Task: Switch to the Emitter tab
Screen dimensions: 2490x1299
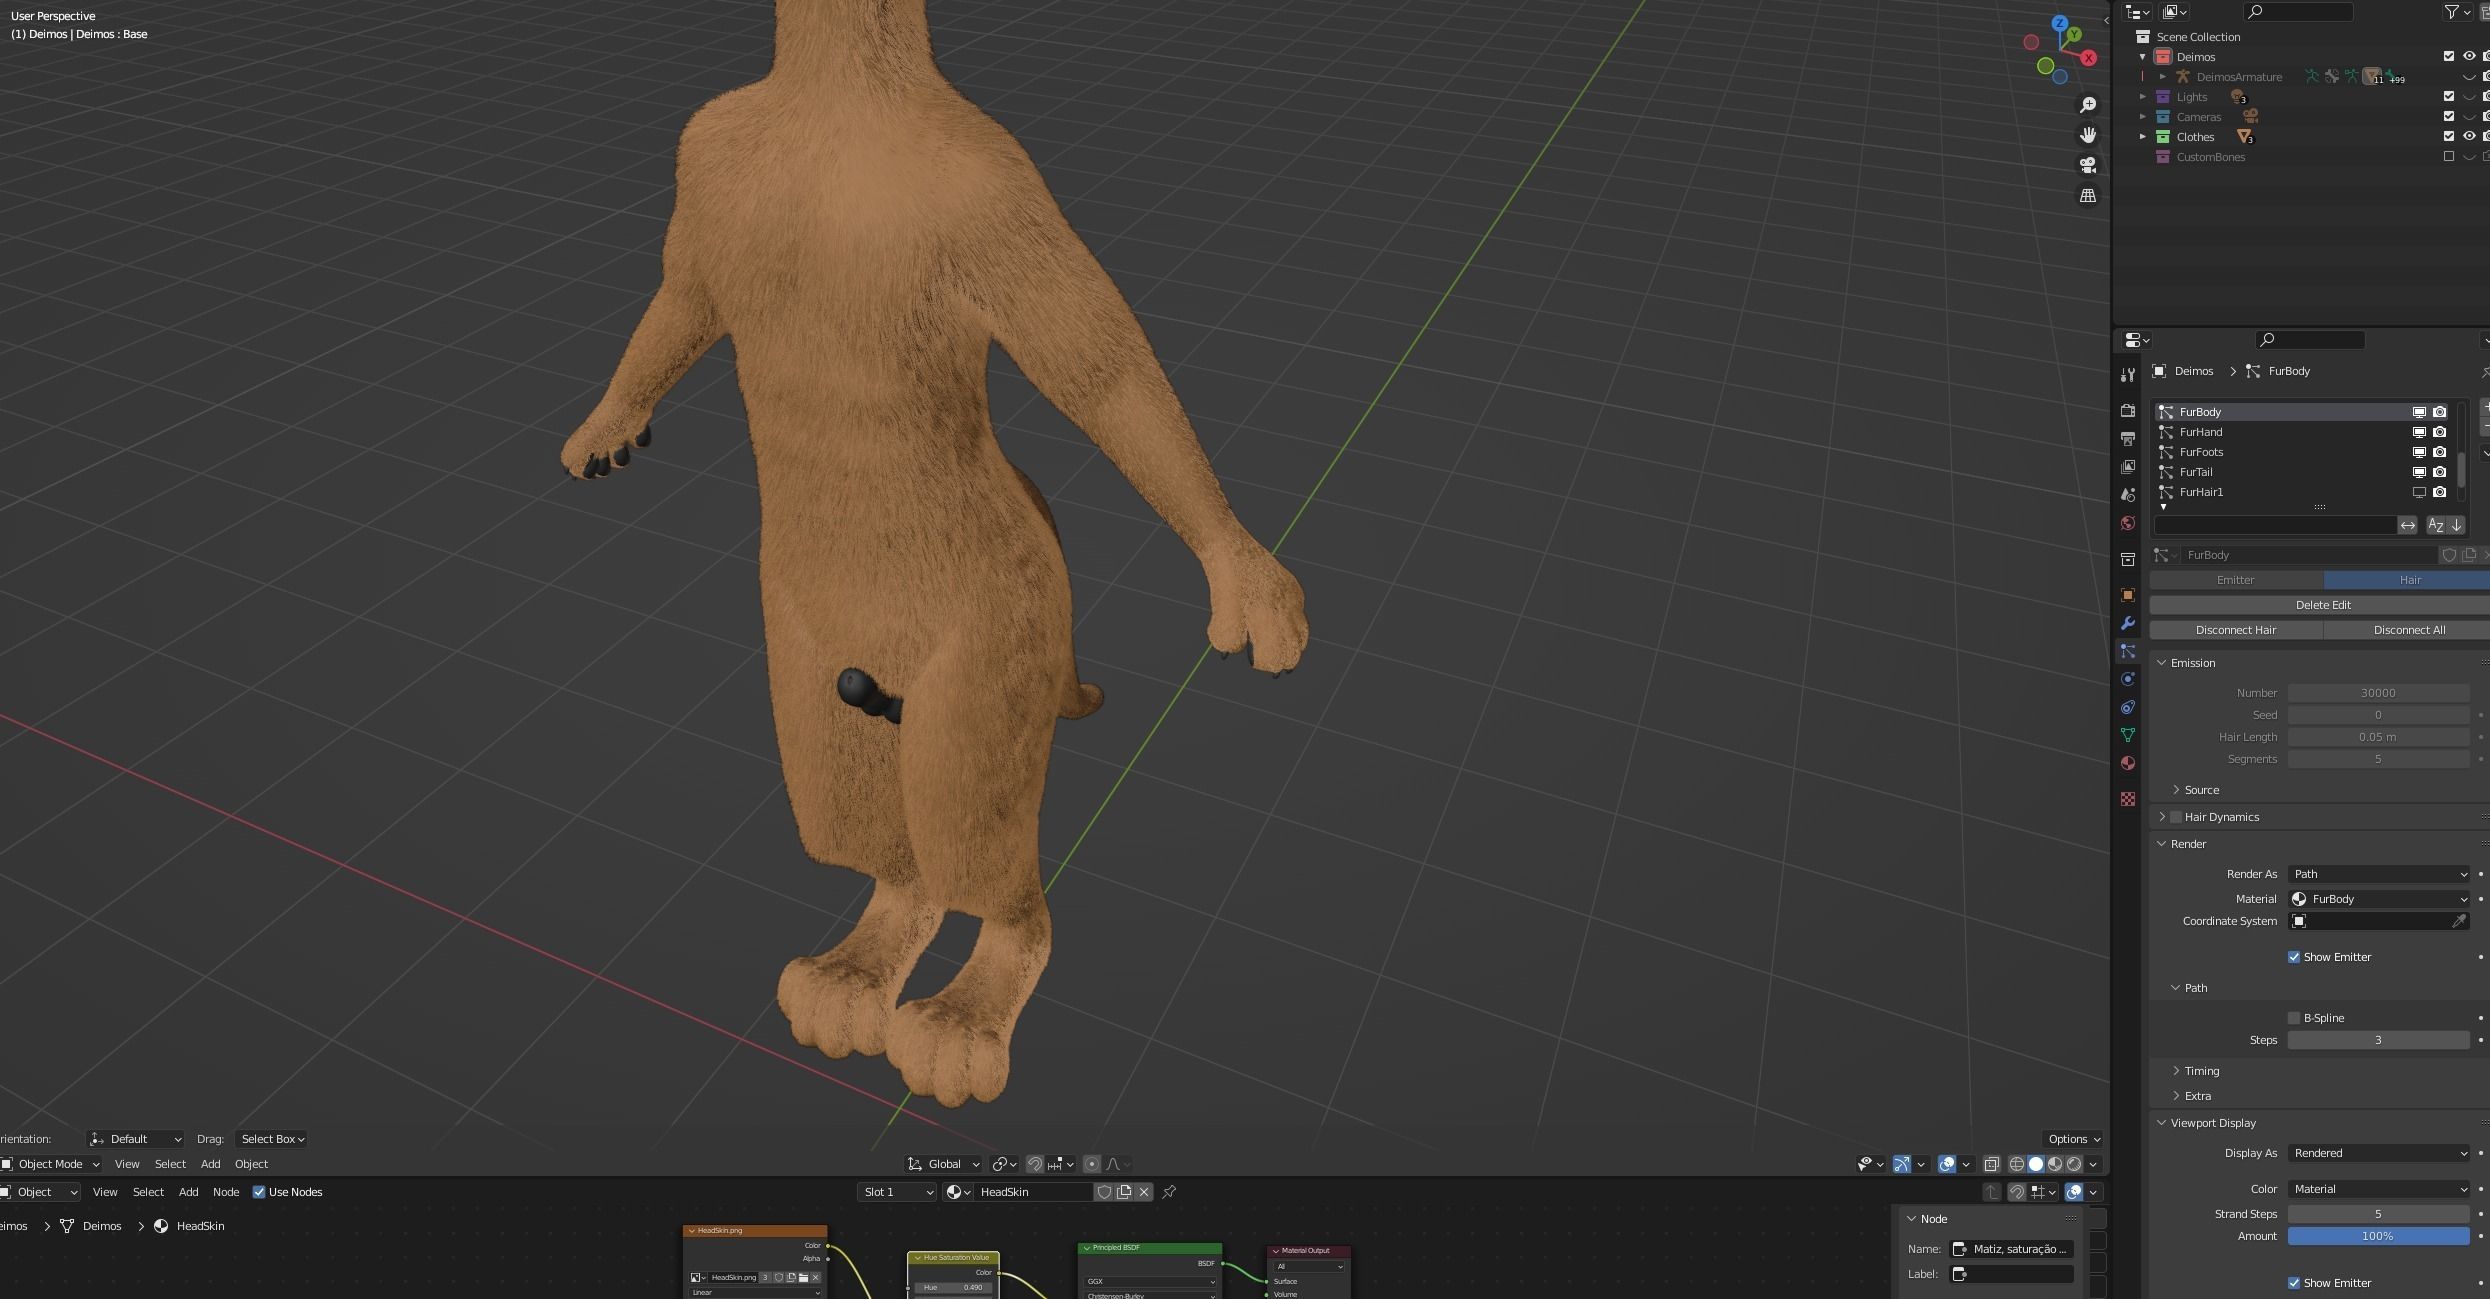Action: 2236,580
